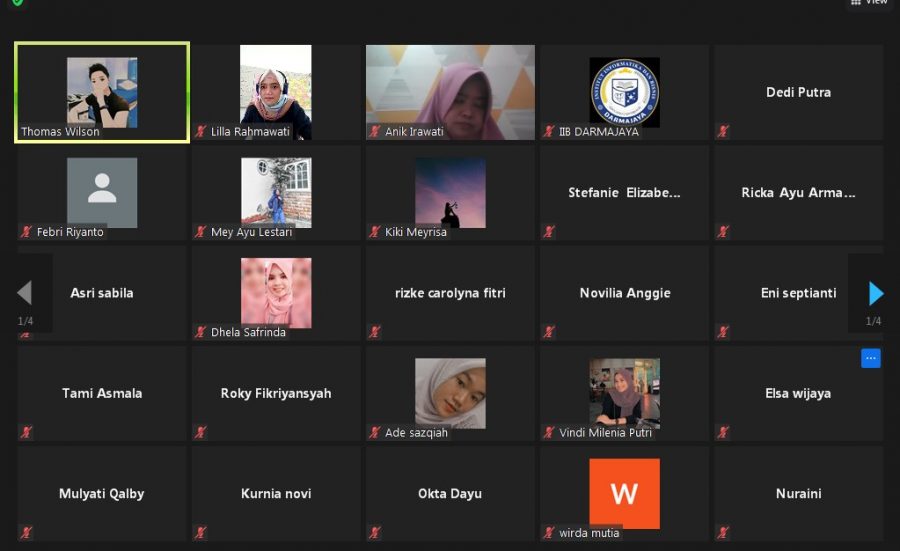The width and height of the screenshot is (900, 551).
Task: Go to previous page of participants
Action: coord(25,293)
